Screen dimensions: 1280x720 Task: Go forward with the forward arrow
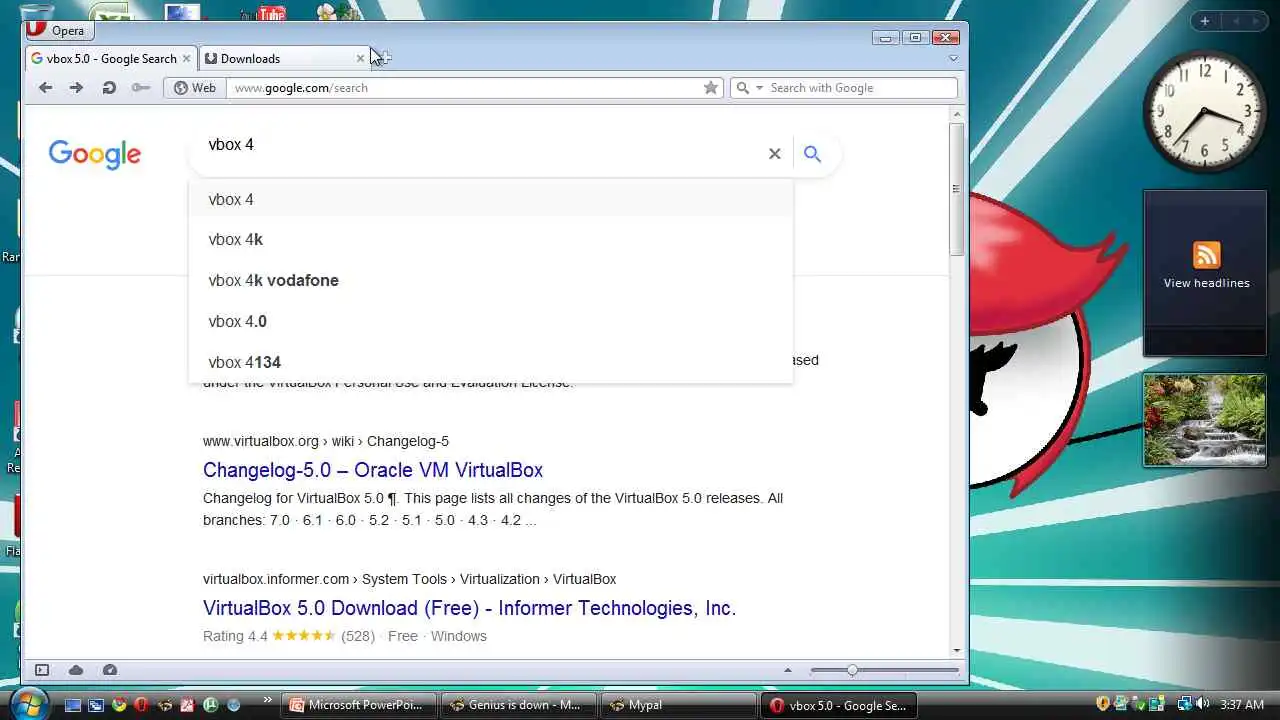(x=76, y=88)
